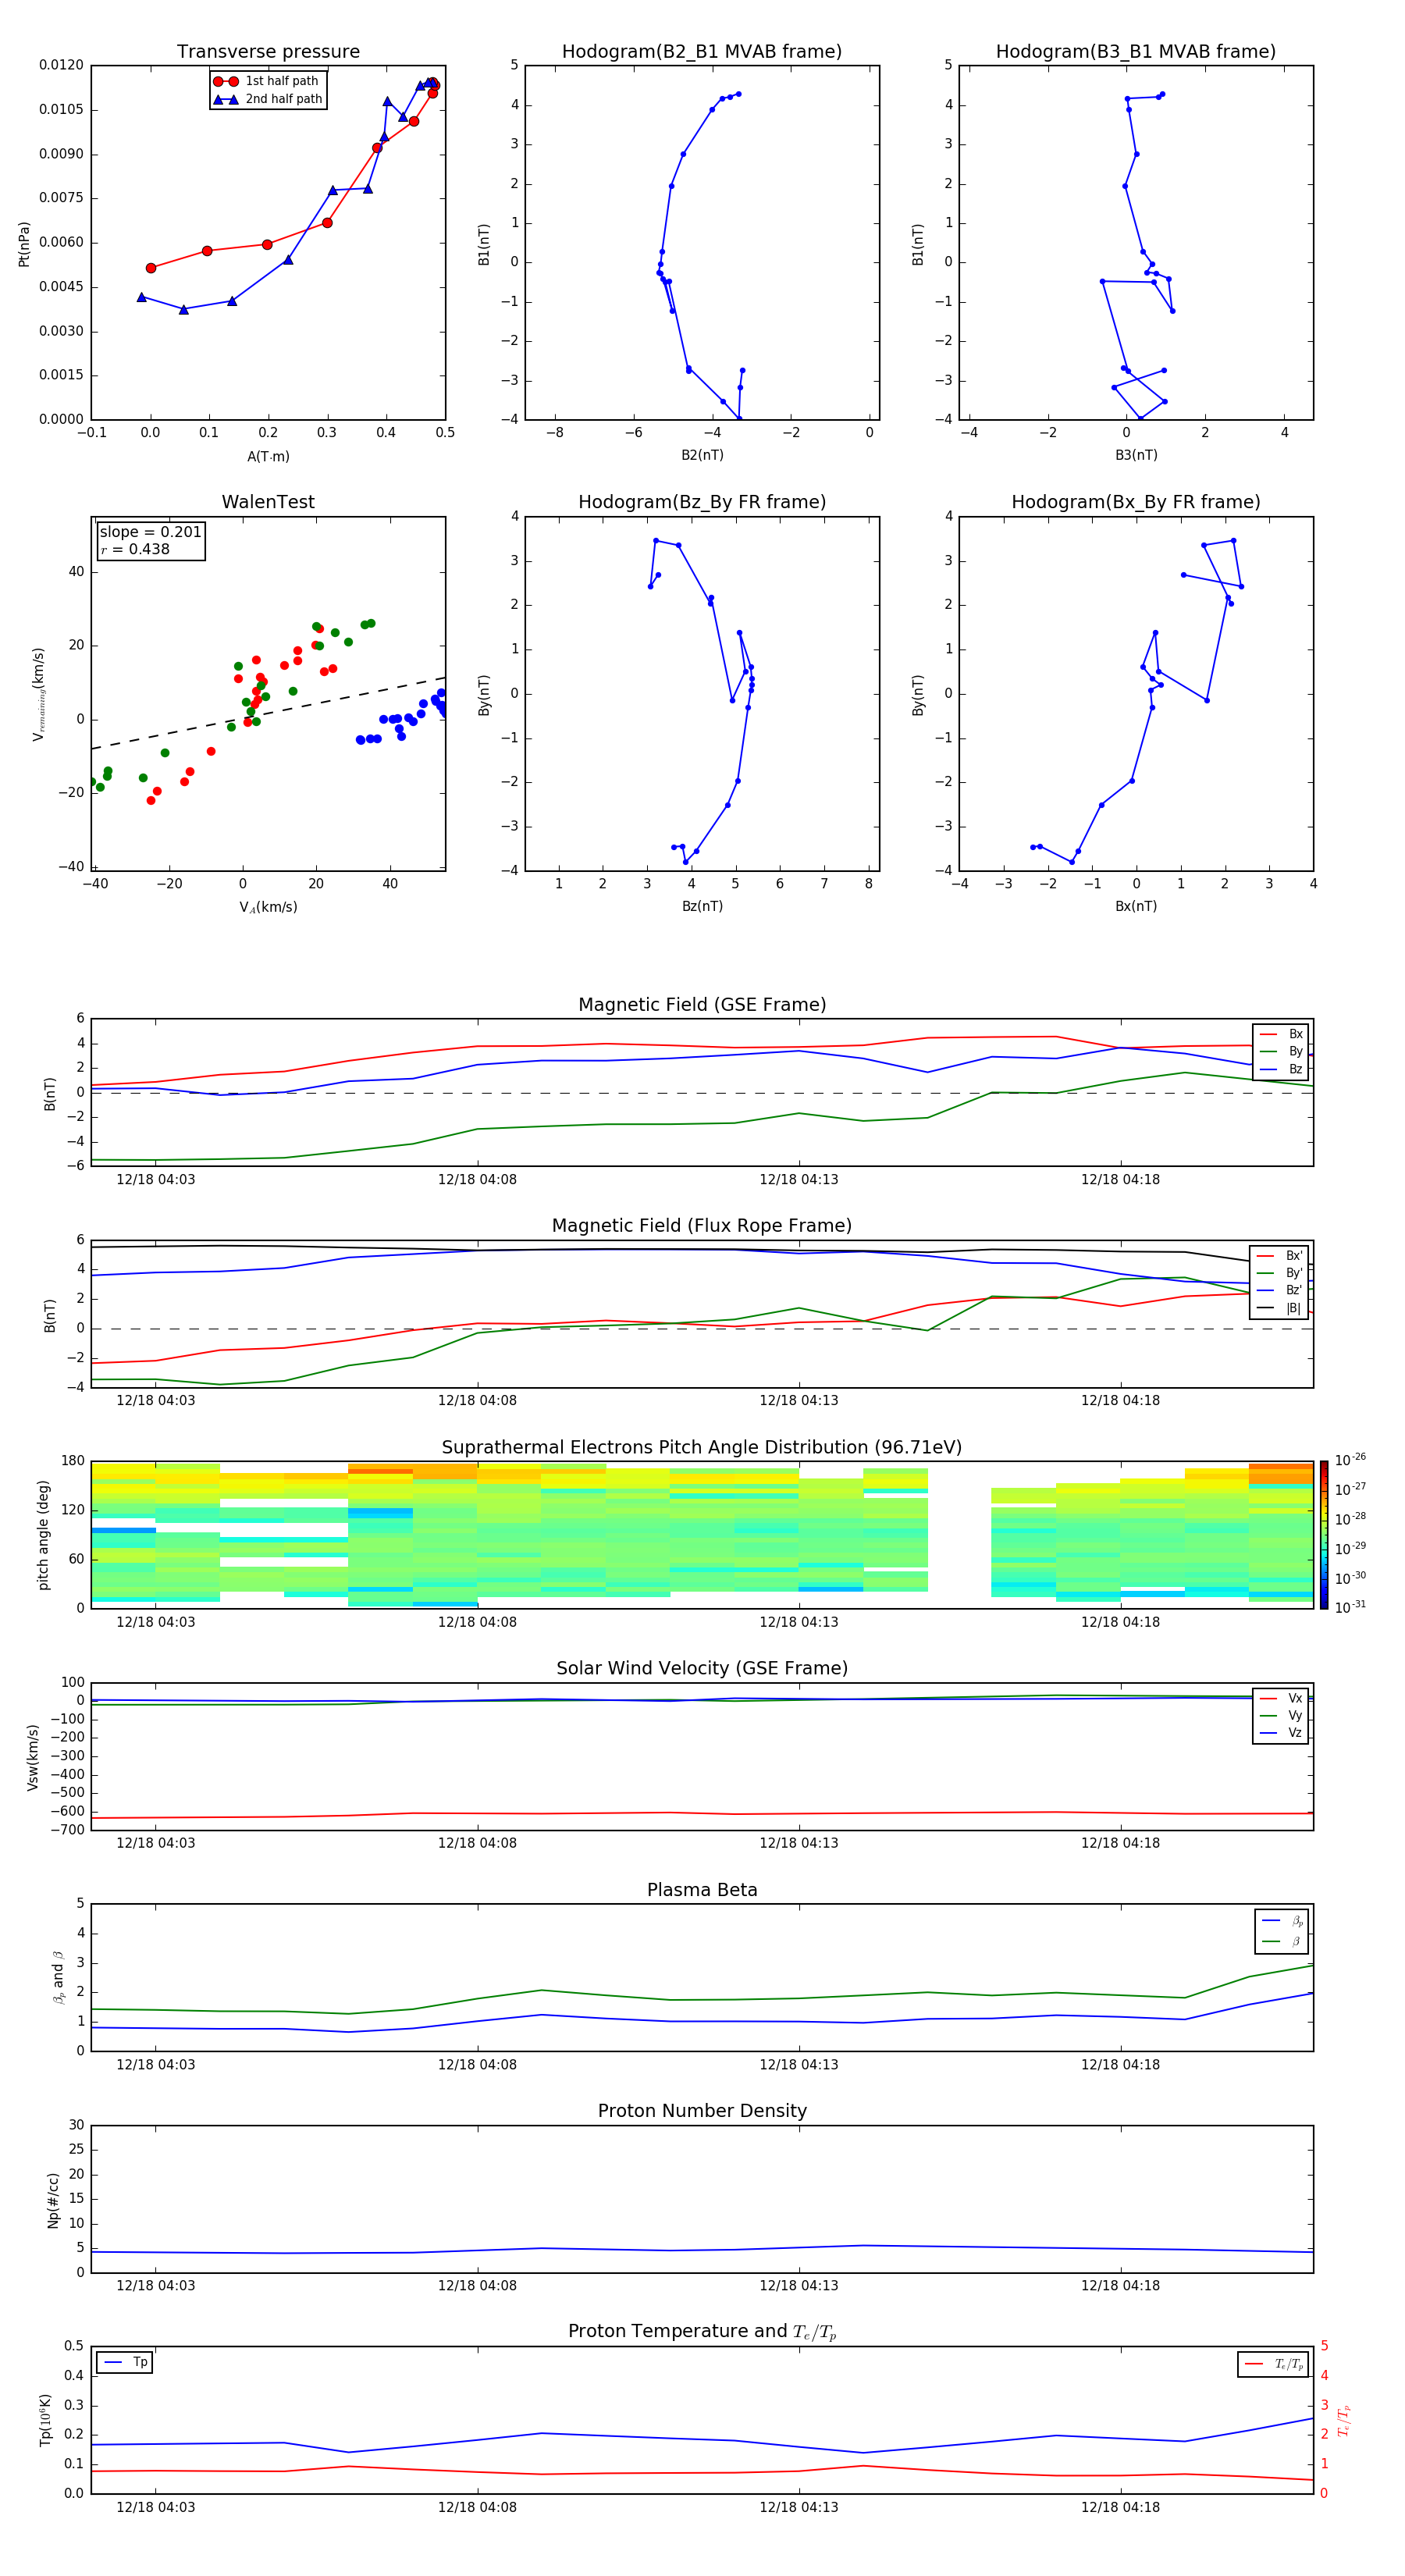Click the Tp legend entry in proton temperature panel
Screen dimensions: 1405x2576
click(x=124, y=2363)
